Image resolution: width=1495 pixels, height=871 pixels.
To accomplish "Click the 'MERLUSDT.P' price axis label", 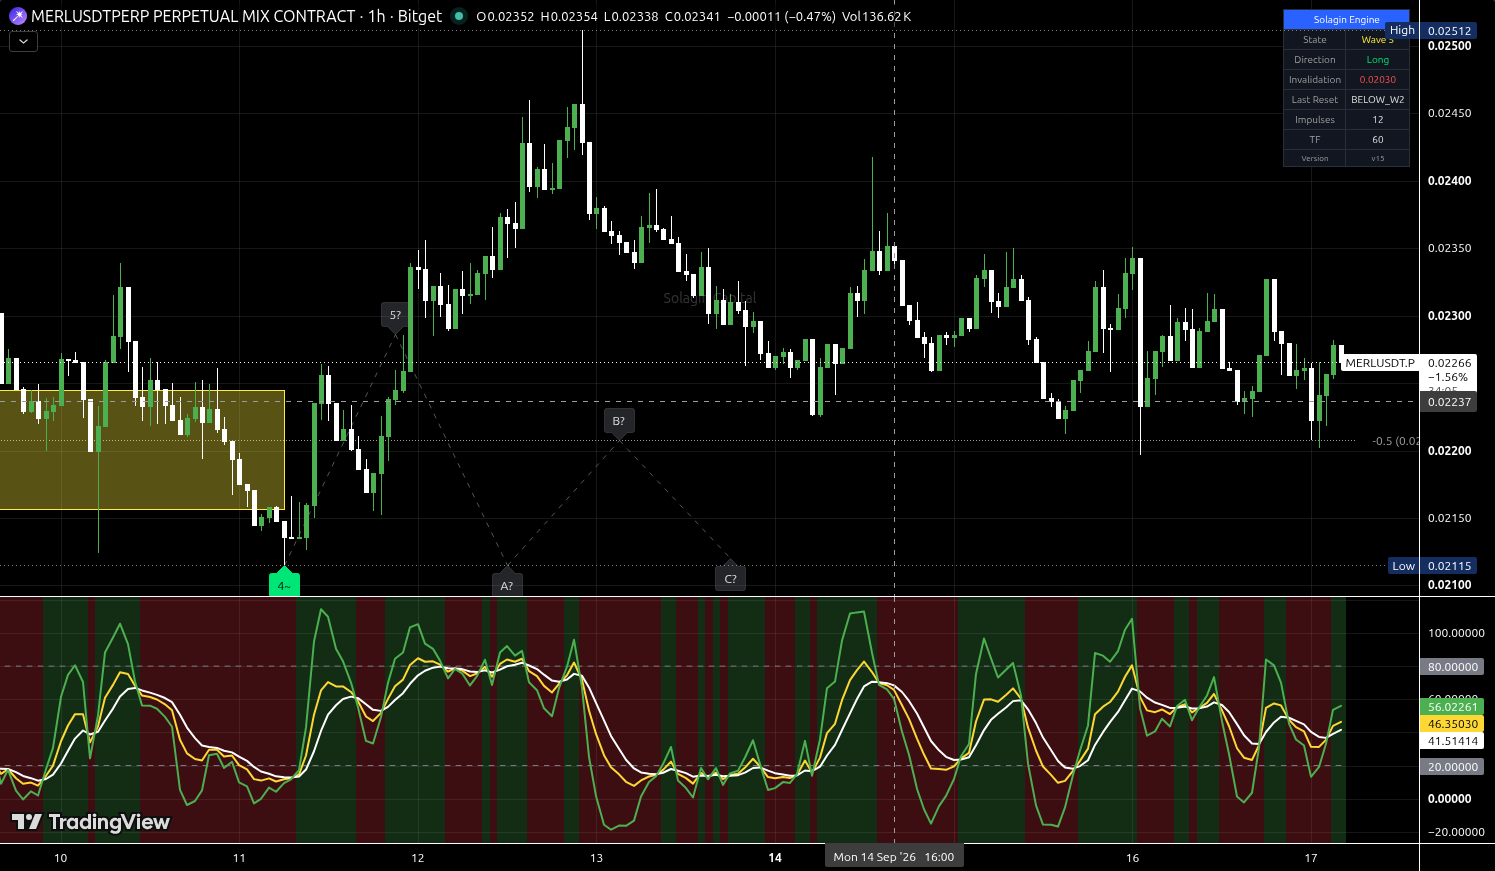I will click(x=1380, y=363).
